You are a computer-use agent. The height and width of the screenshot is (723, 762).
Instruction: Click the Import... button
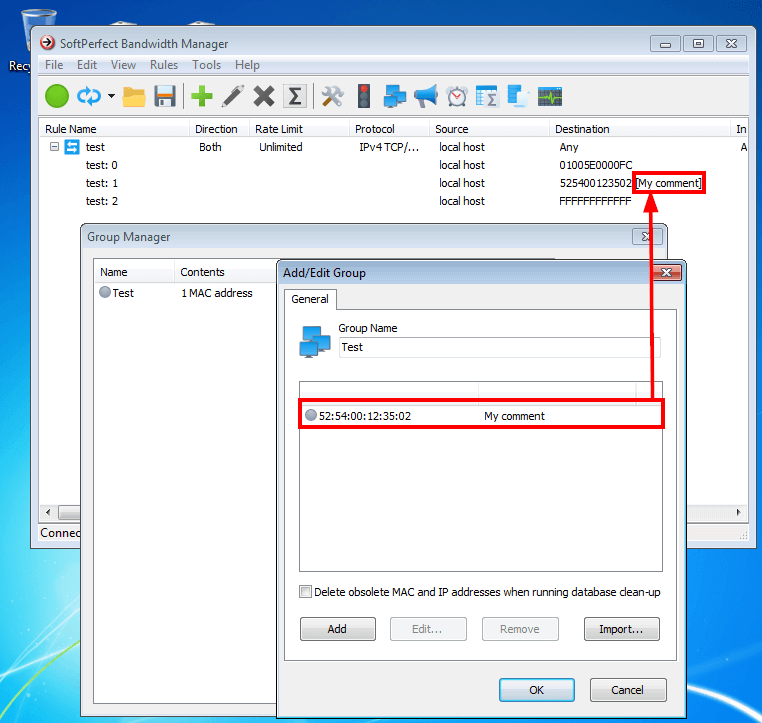622,629
